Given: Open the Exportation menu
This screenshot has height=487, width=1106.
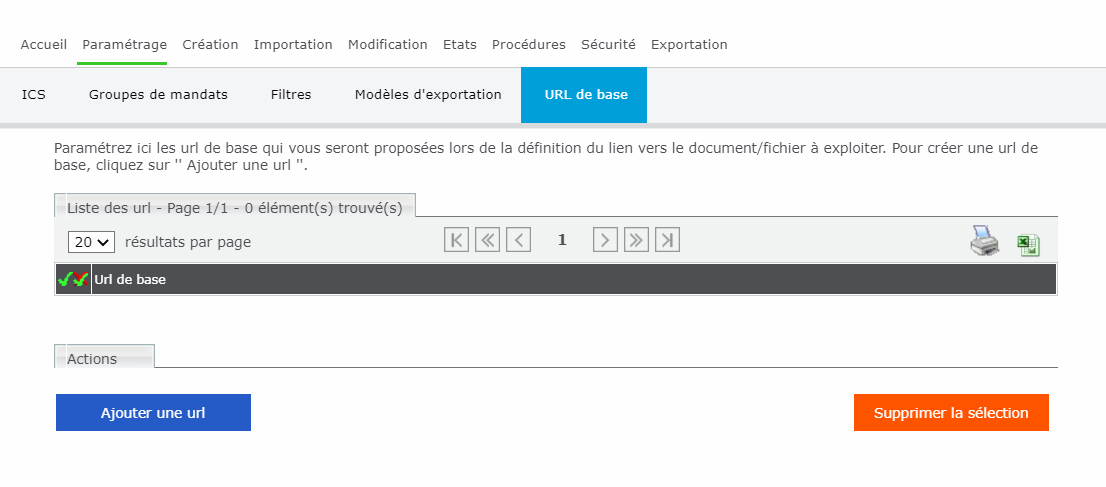Looking at the screenshot, I should [x=689, y=44].
